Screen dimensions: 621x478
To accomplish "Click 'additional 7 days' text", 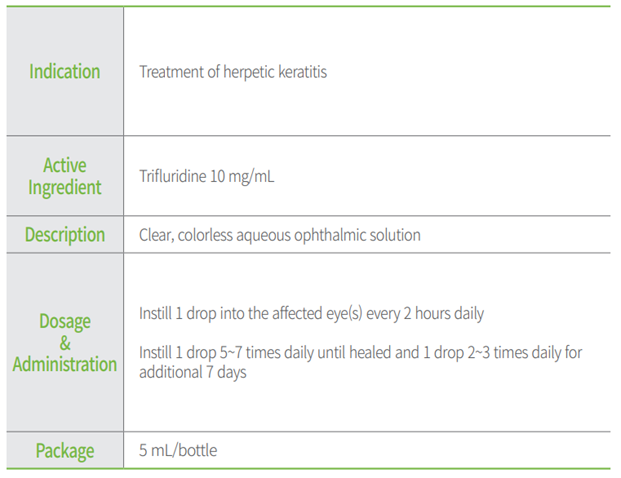I will 193,372.
